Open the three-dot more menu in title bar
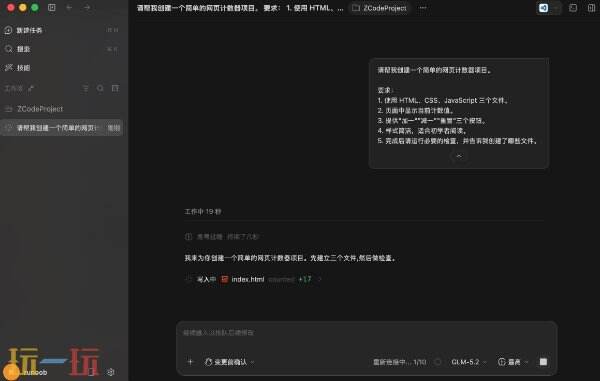This screenshot has width=600, height=381. pyautogui.click(x=423, y=8)
